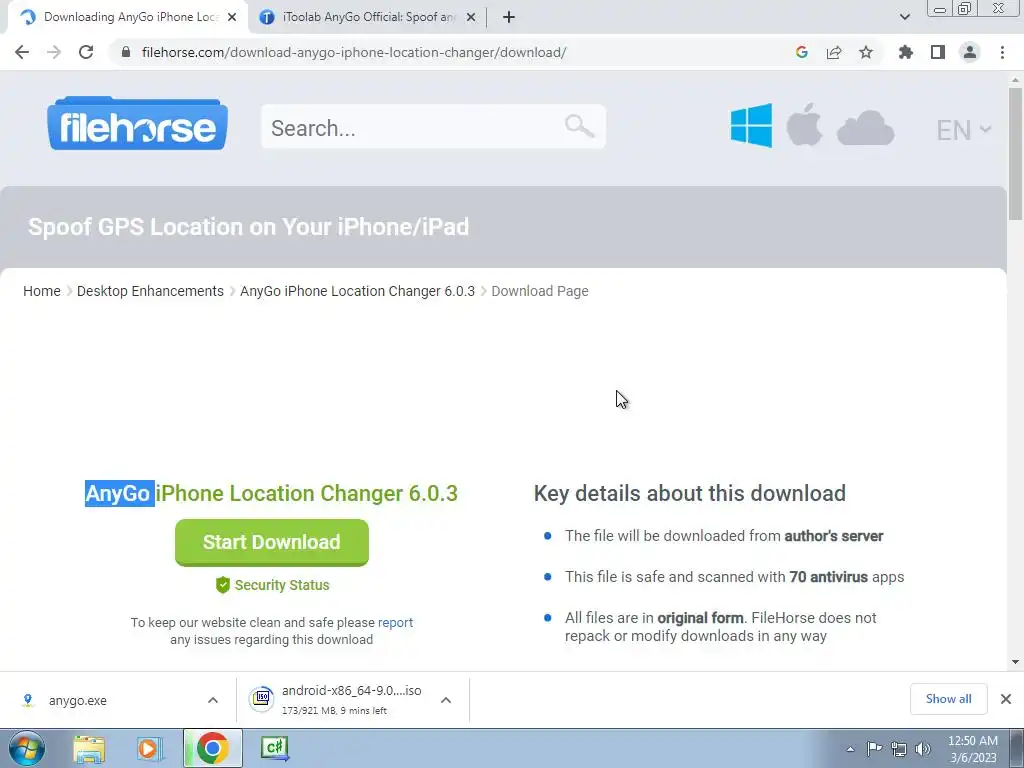Open Windows Start menu
The image size is (1024, 768).
(x=27, y=748)
